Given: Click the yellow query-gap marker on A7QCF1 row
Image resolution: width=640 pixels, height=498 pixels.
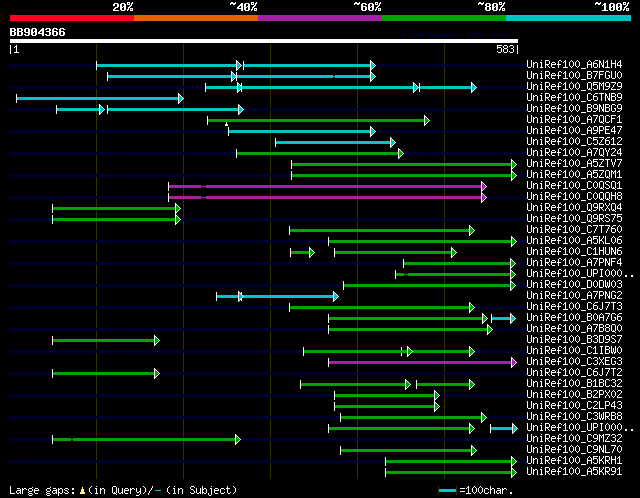Looking at the screenshot, I should [x=227, y=124].
